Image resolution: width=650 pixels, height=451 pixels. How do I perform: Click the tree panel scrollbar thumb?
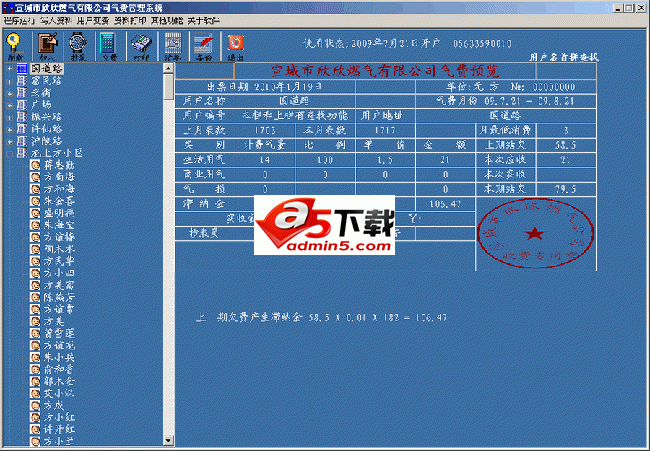pyautogui.click(x=168, y=87)
